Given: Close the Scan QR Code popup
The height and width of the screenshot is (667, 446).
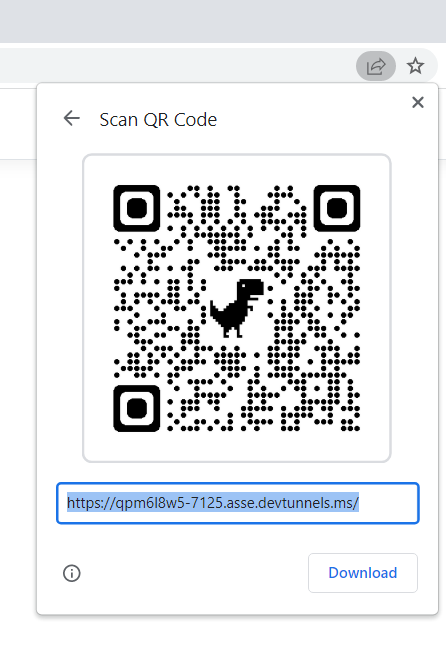Looking at the screenshot, I should point(418,102).
